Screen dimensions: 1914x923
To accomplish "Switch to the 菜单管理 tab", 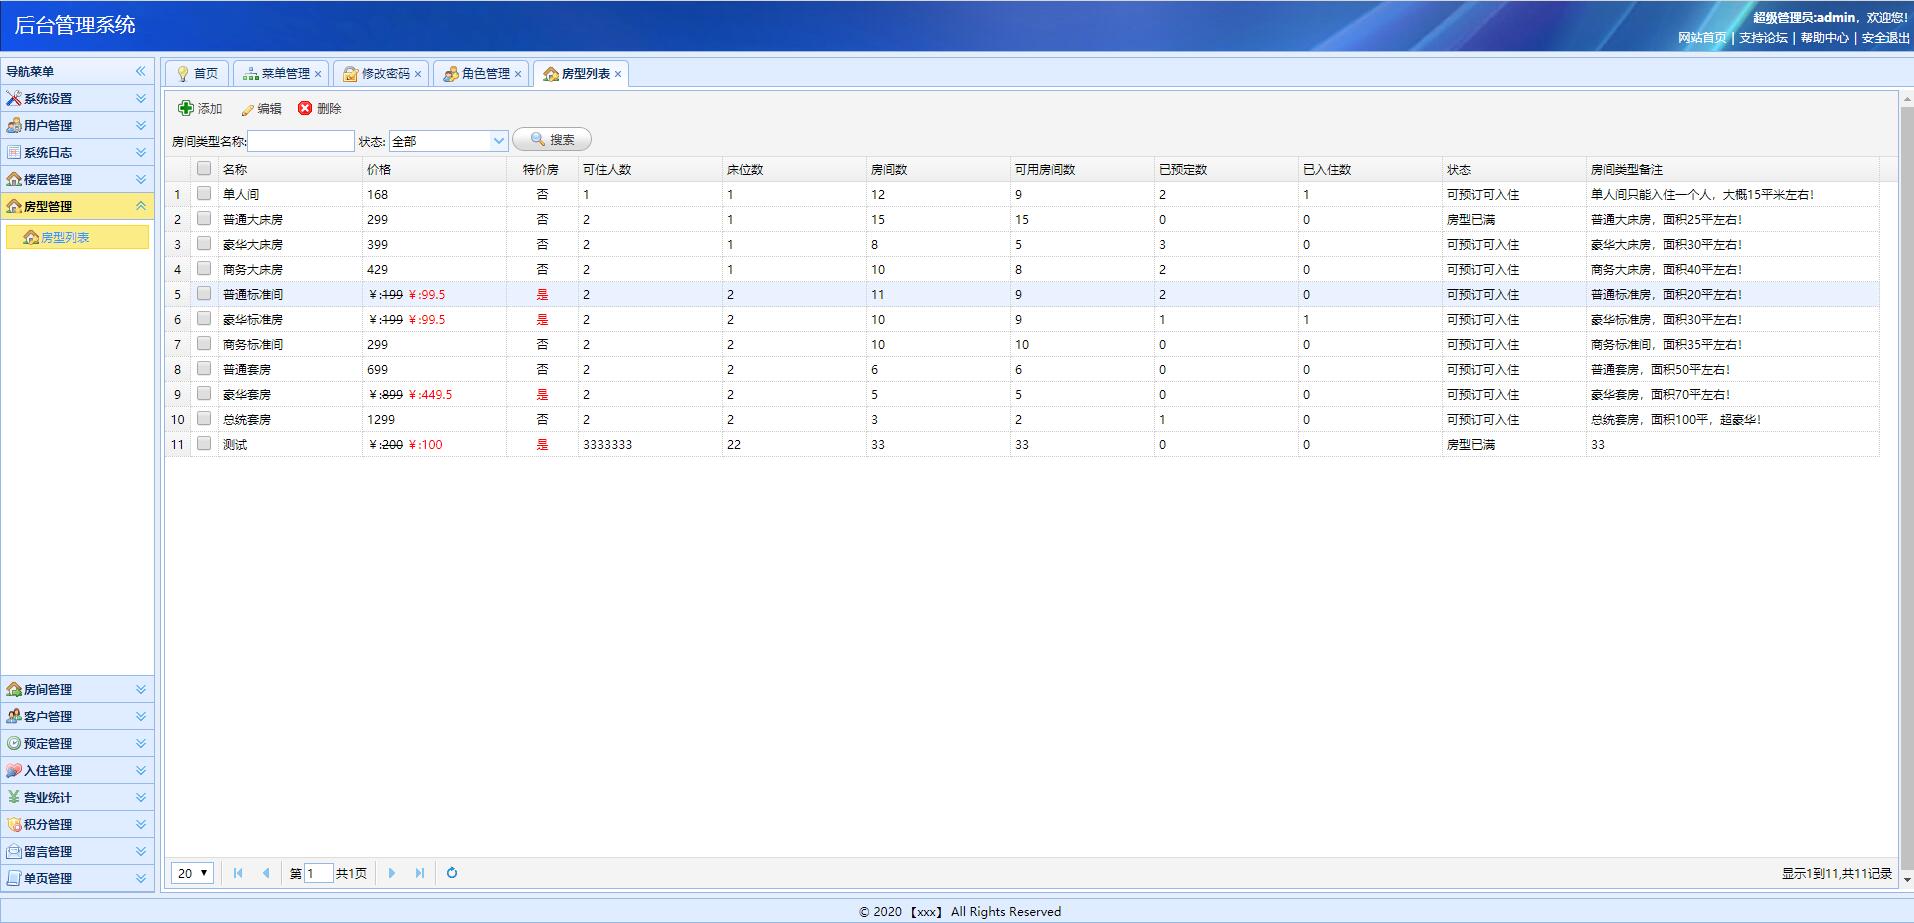I will 284,74.
